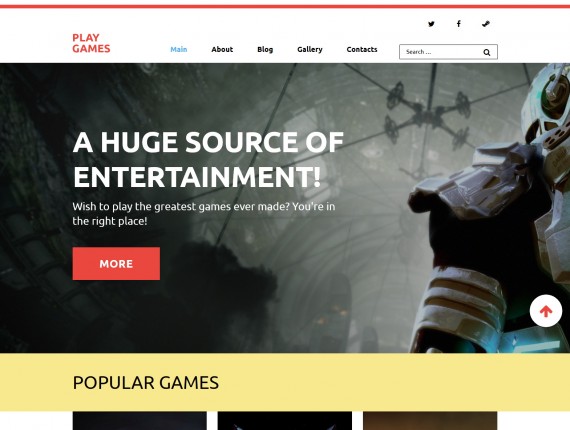
Task: Click the hero headline about entertainment
Action: pyautogui.click(x=208, y=159)
